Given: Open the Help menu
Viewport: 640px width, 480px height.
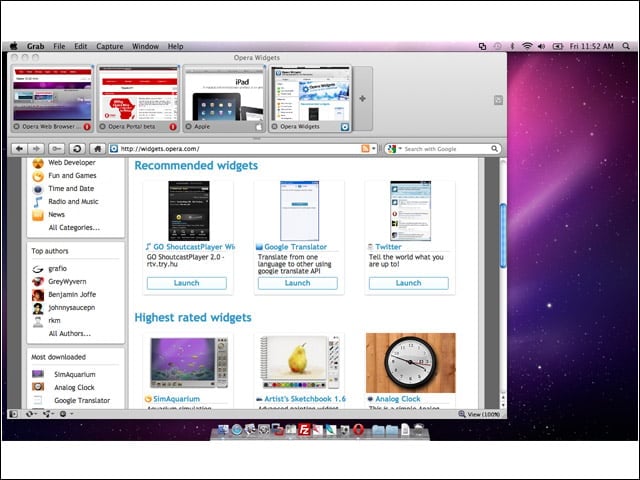Looking at the screenshot, I should coord(176,46).
